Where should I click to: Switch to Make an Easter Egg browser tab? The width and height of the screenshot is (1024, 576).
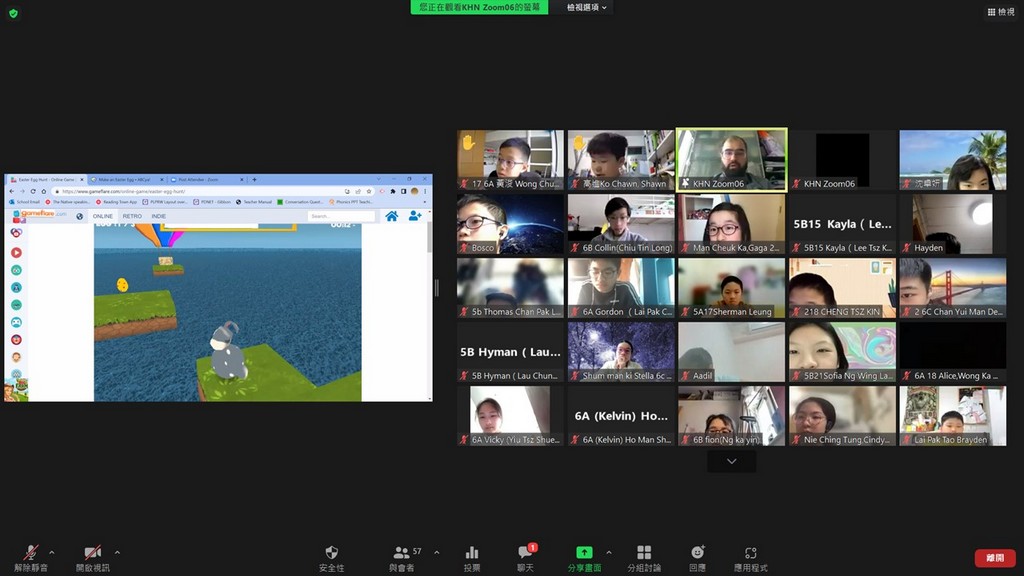[125, 179]
